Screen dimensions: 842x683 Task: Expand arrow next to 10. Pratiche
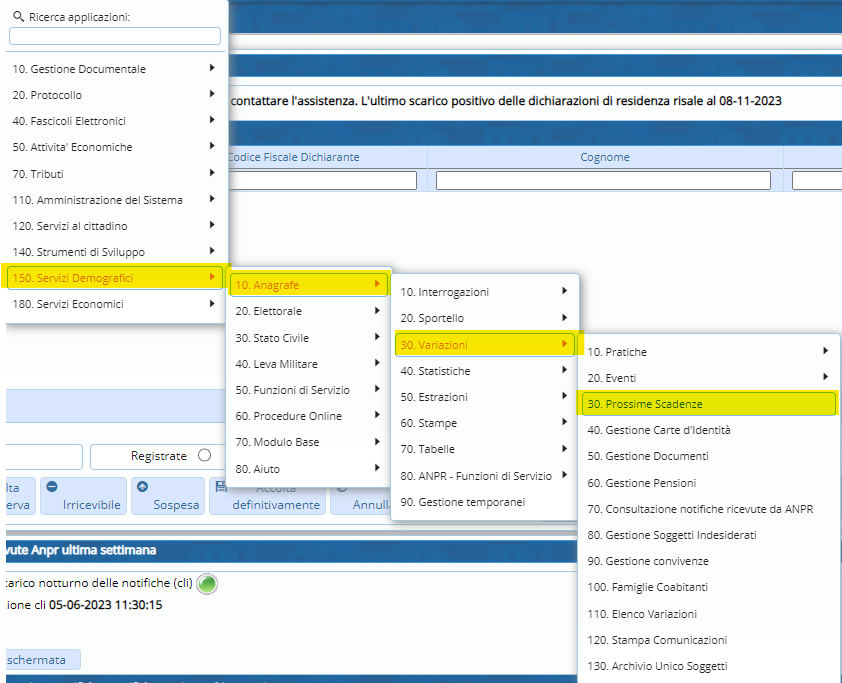pyautogui.click(x=825, y=351)
